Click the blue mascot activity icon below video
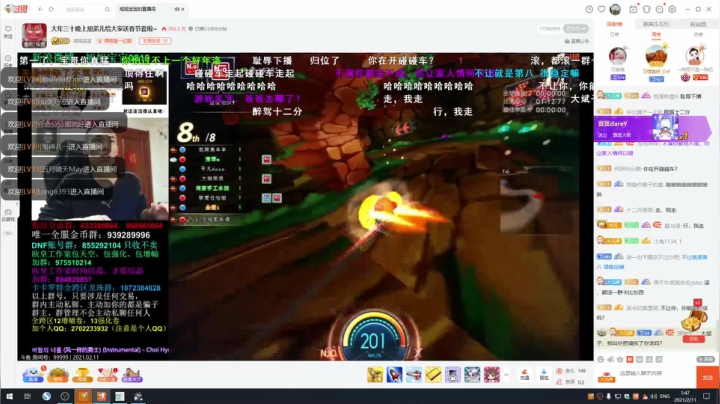The height and width of the screenshot is (404, 720). click(x=33, y=375)
